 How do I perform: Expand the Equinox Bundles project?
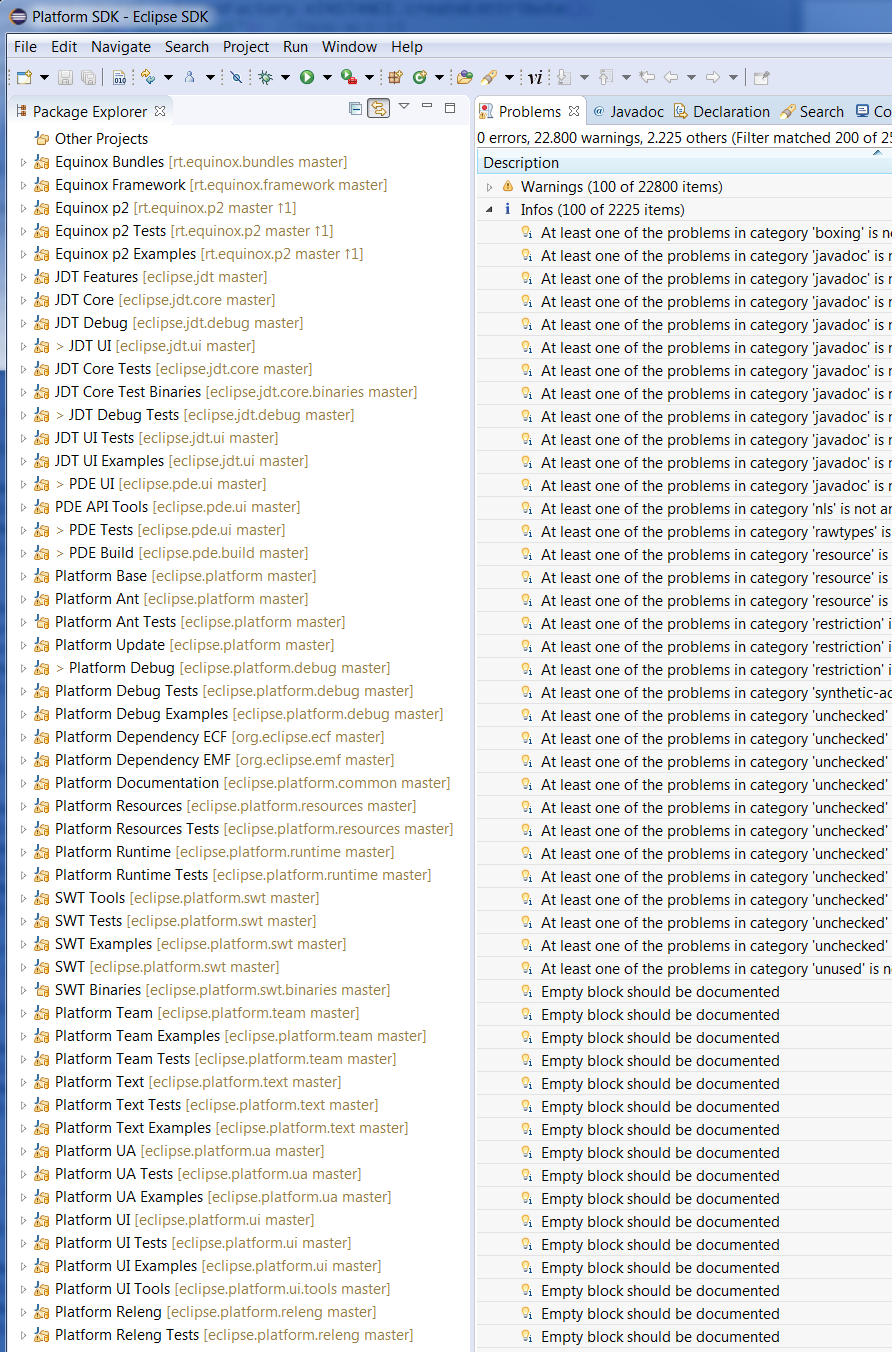pyautogui.click(x=25, y=162)
